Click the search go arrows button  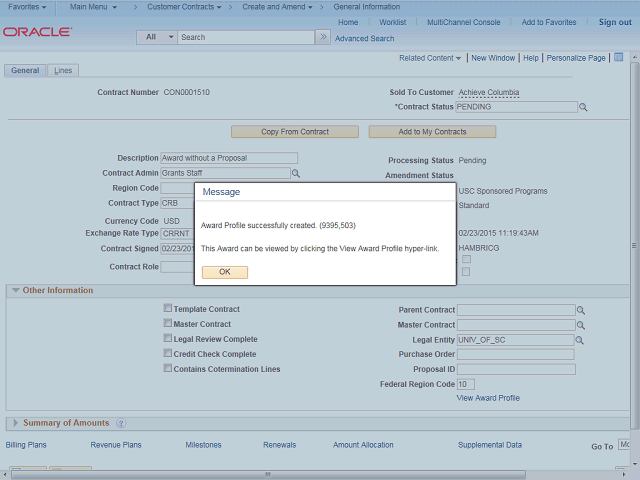pyautogui.click(x=323, y=37)
